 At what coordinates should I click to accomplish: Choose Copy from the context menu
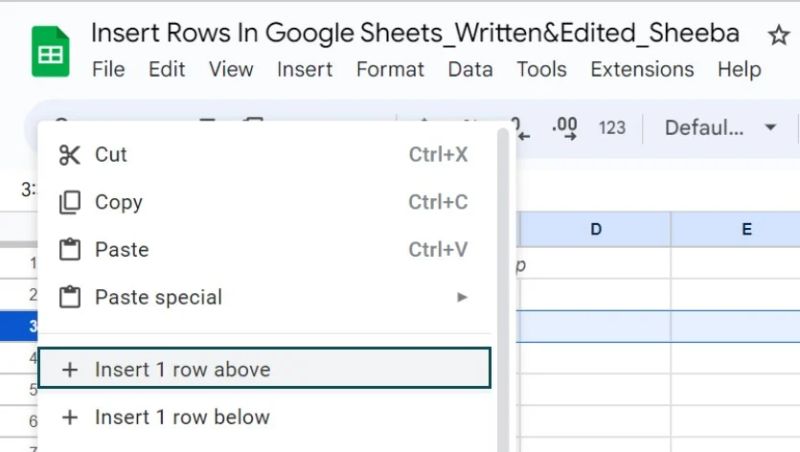(264, 203)
